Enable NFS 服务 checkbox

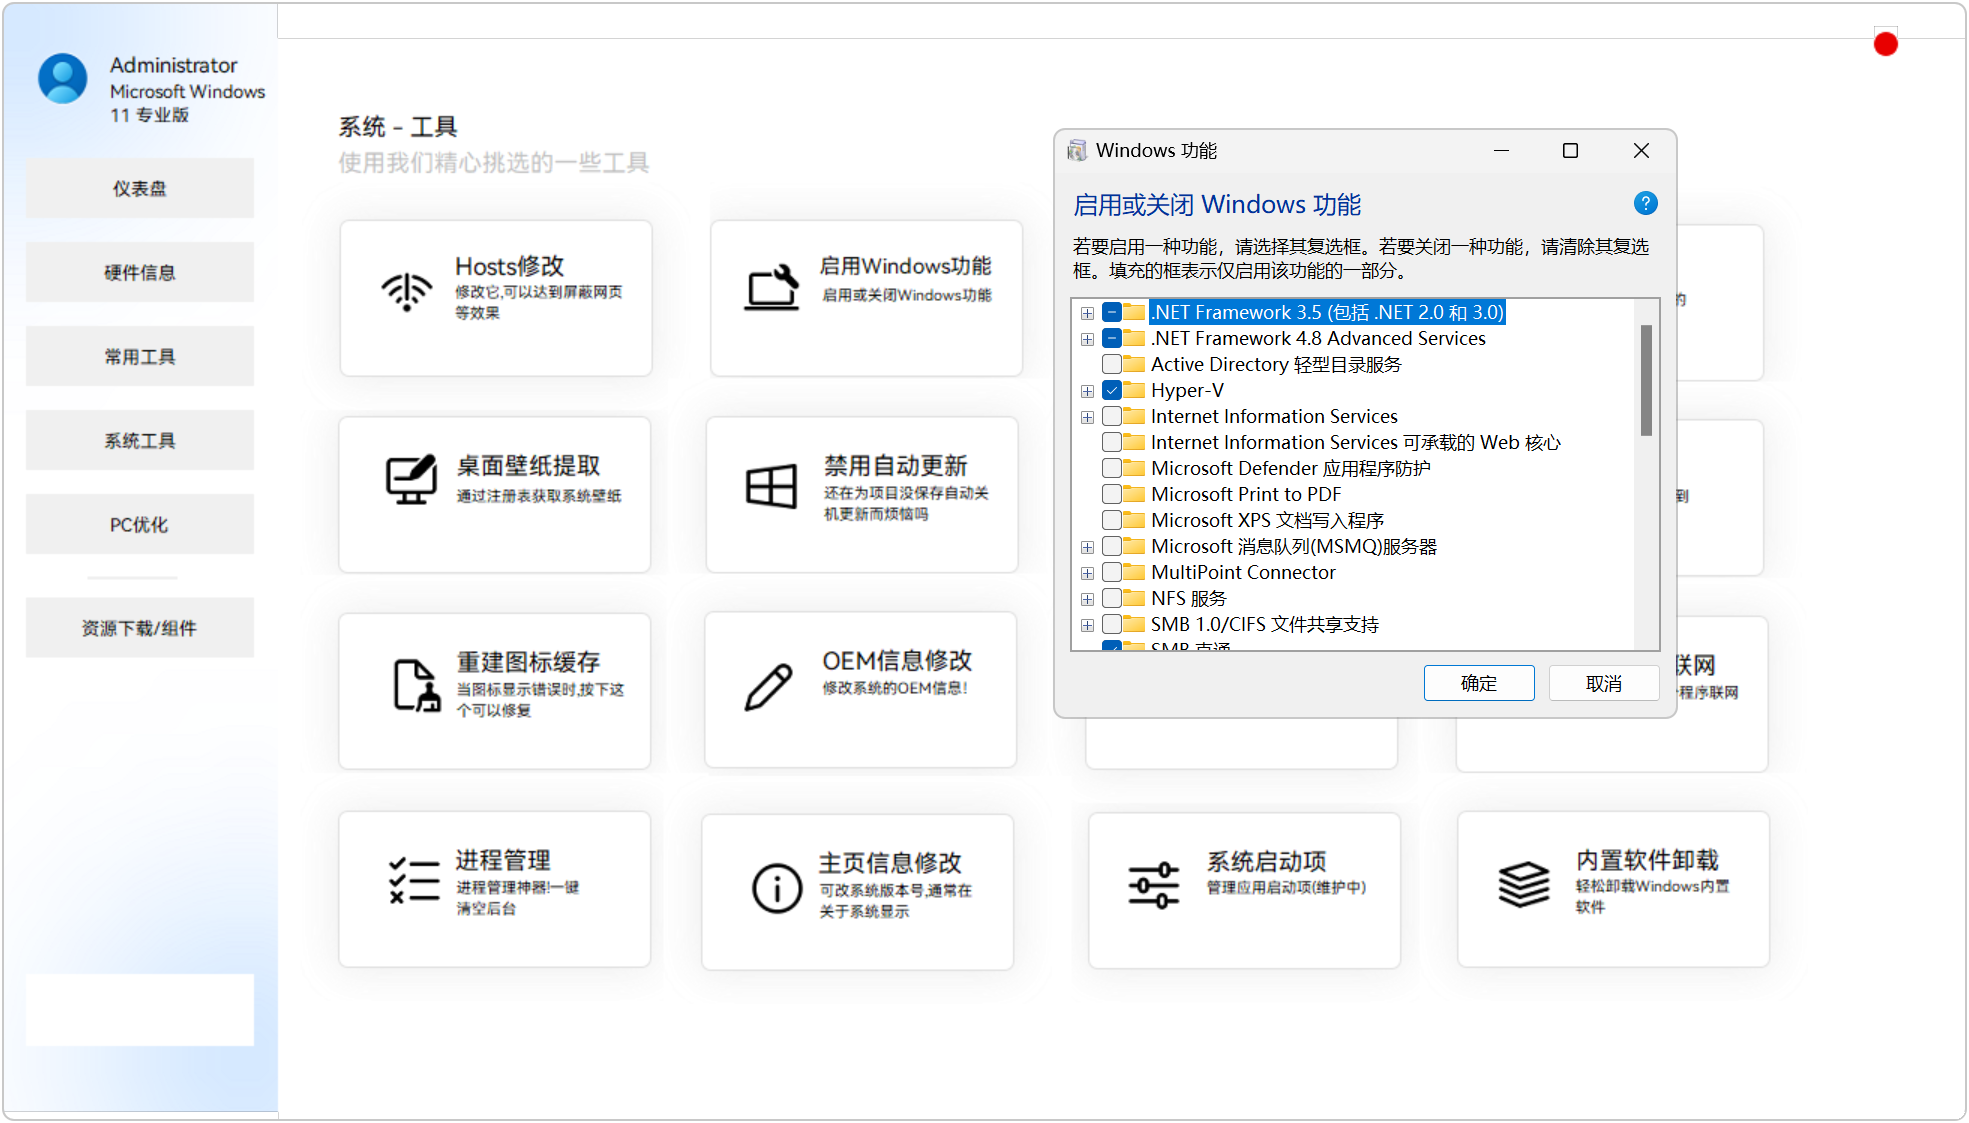point(1112,598)
